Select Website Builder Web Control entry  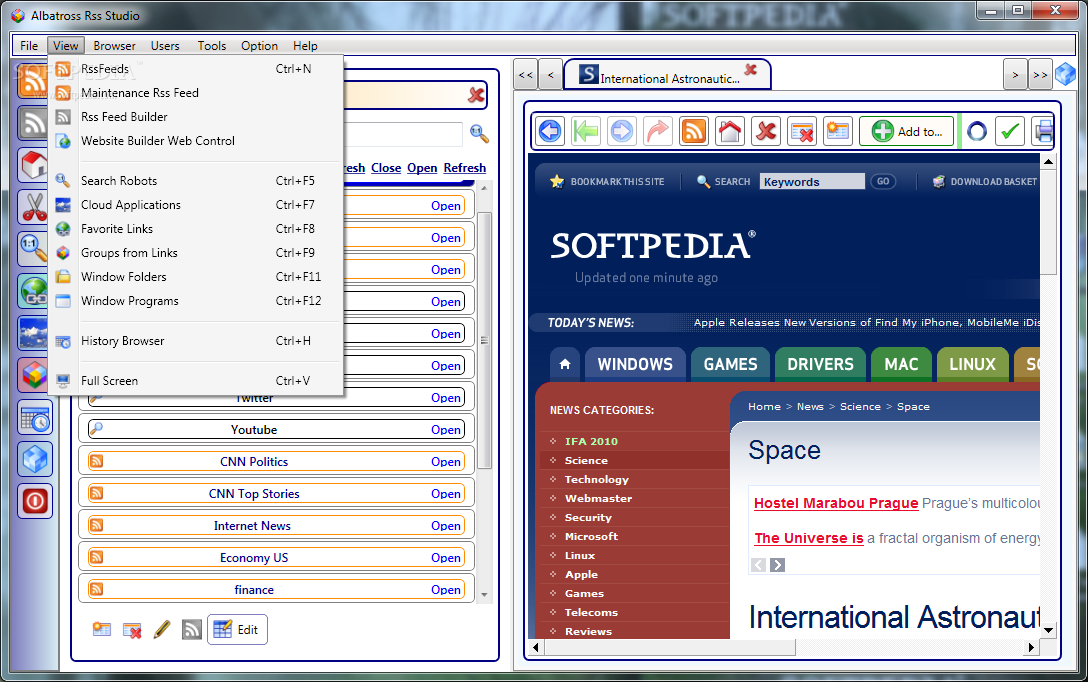tap(196, 141)
